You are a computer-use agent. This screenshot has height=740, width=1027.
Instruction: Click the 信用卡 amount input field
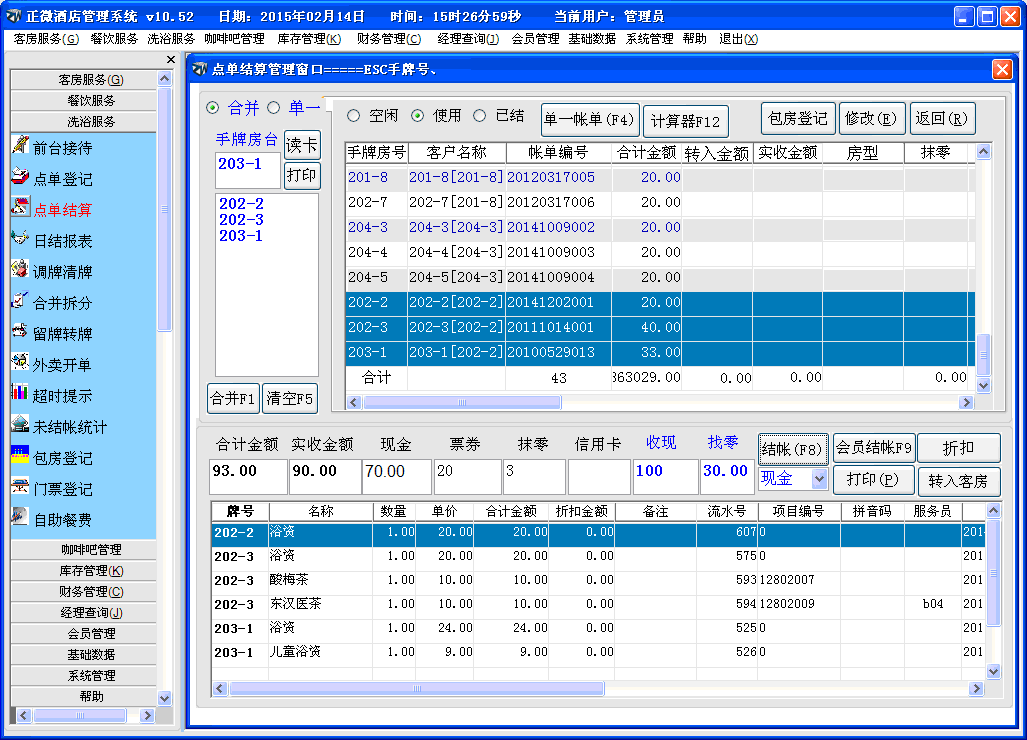pos(597,476)
